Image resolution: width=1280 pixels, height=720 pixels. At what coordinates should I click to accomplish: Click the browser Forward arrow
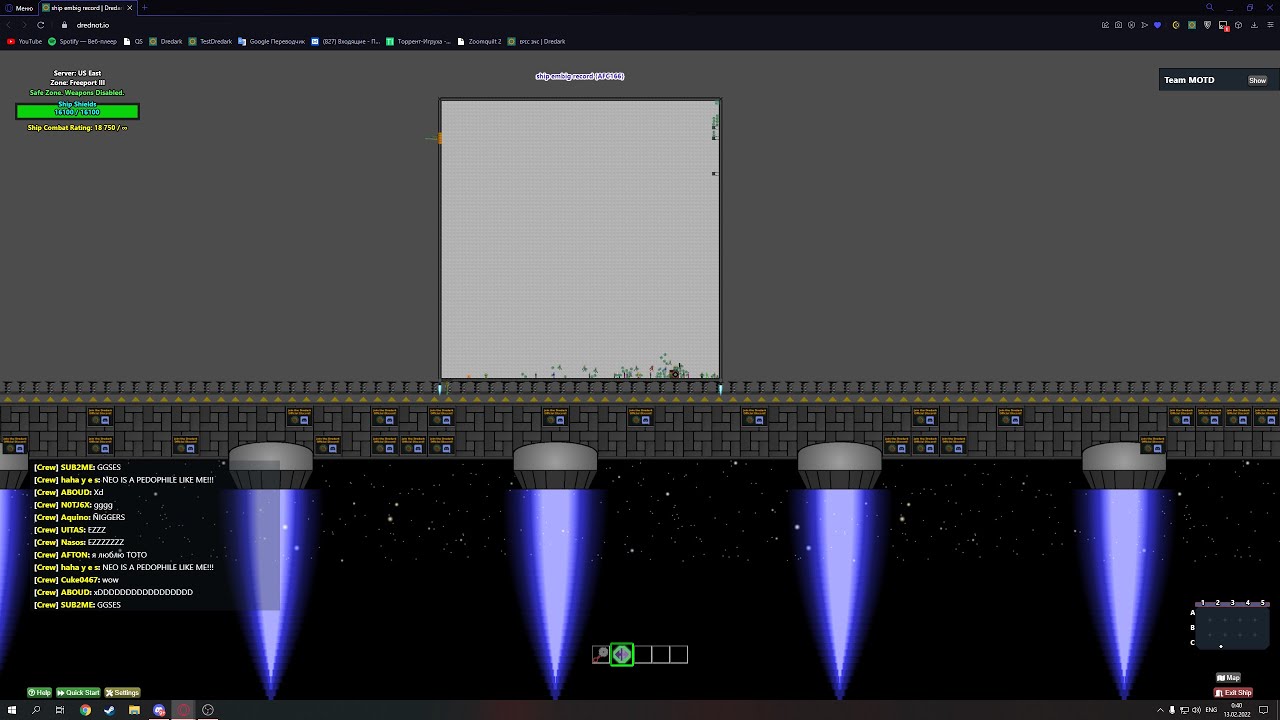tap(25, 25)
